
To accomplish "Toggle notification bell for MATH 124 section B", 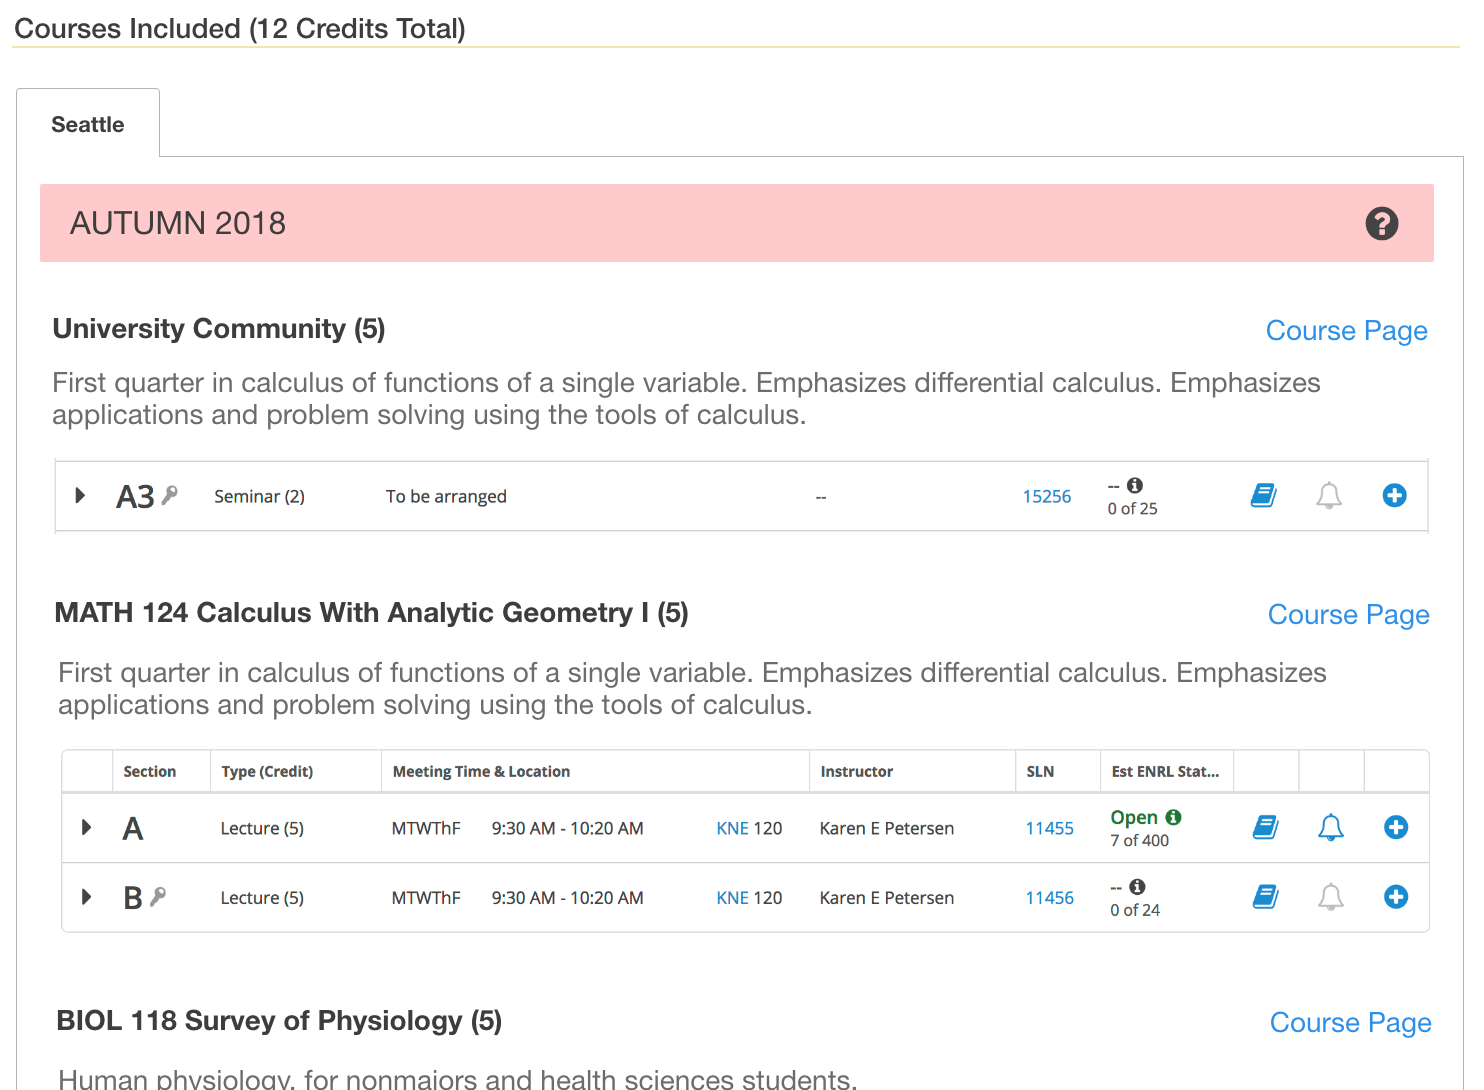I will pyautogui.click(x=1330, y=897).
